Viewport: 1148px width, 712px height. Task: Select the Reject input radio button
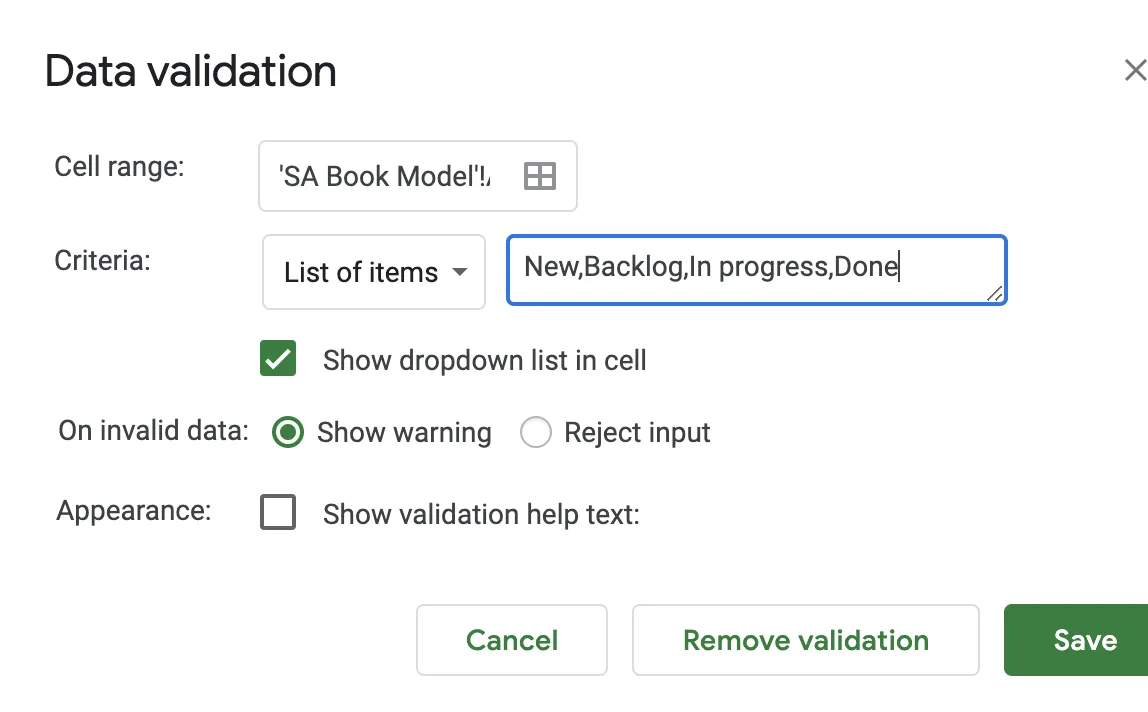pyautogui.click(x=536, y=432)
